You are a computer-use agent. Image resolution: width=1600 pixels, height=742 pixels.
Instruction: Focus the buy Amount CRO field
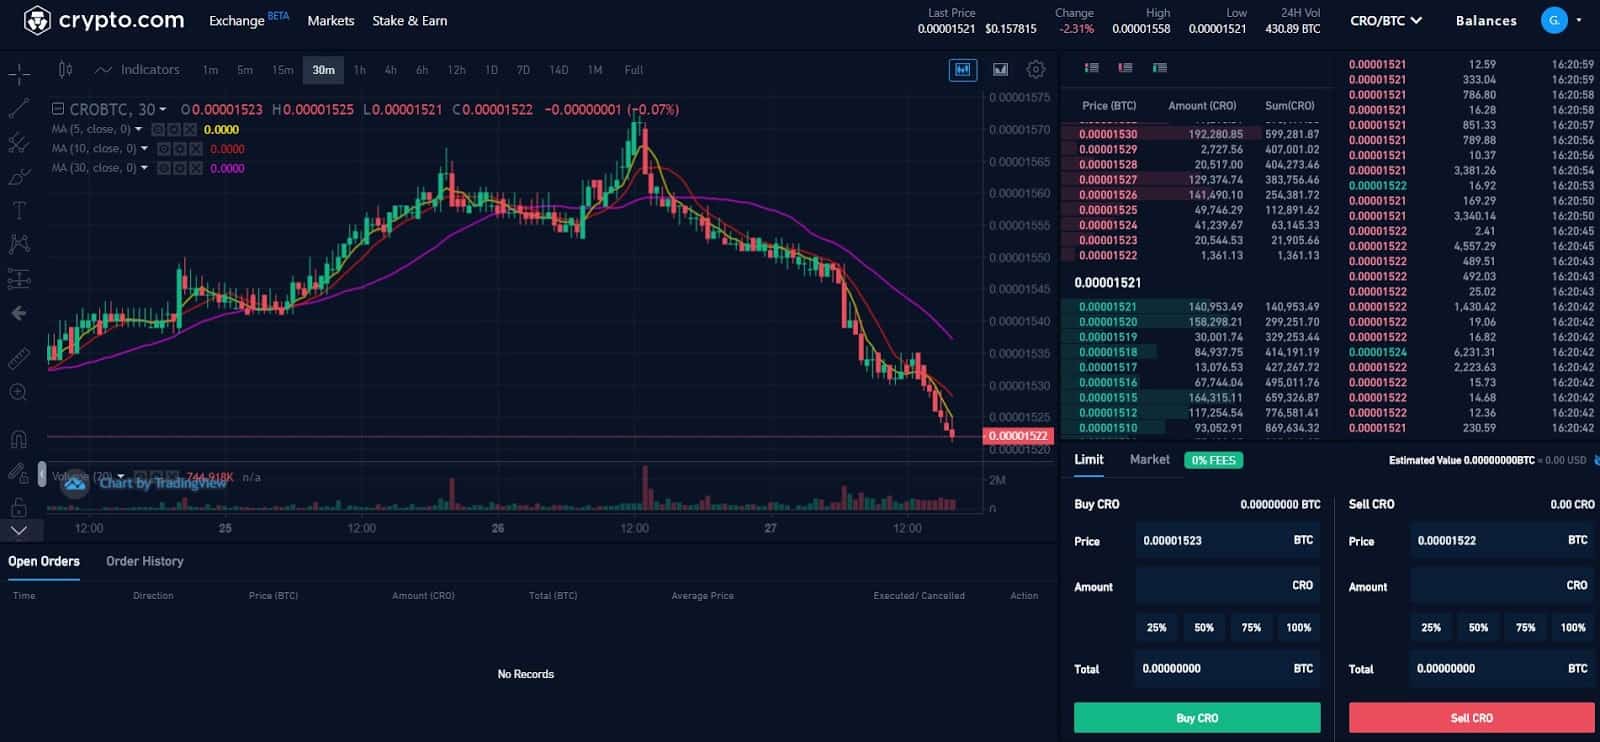point(1228,586)
